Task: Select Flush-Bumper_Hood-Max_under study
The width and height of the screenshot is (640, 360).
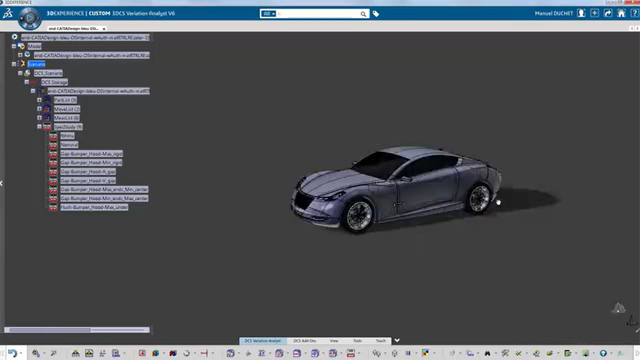Action: [x=94, y=207]
